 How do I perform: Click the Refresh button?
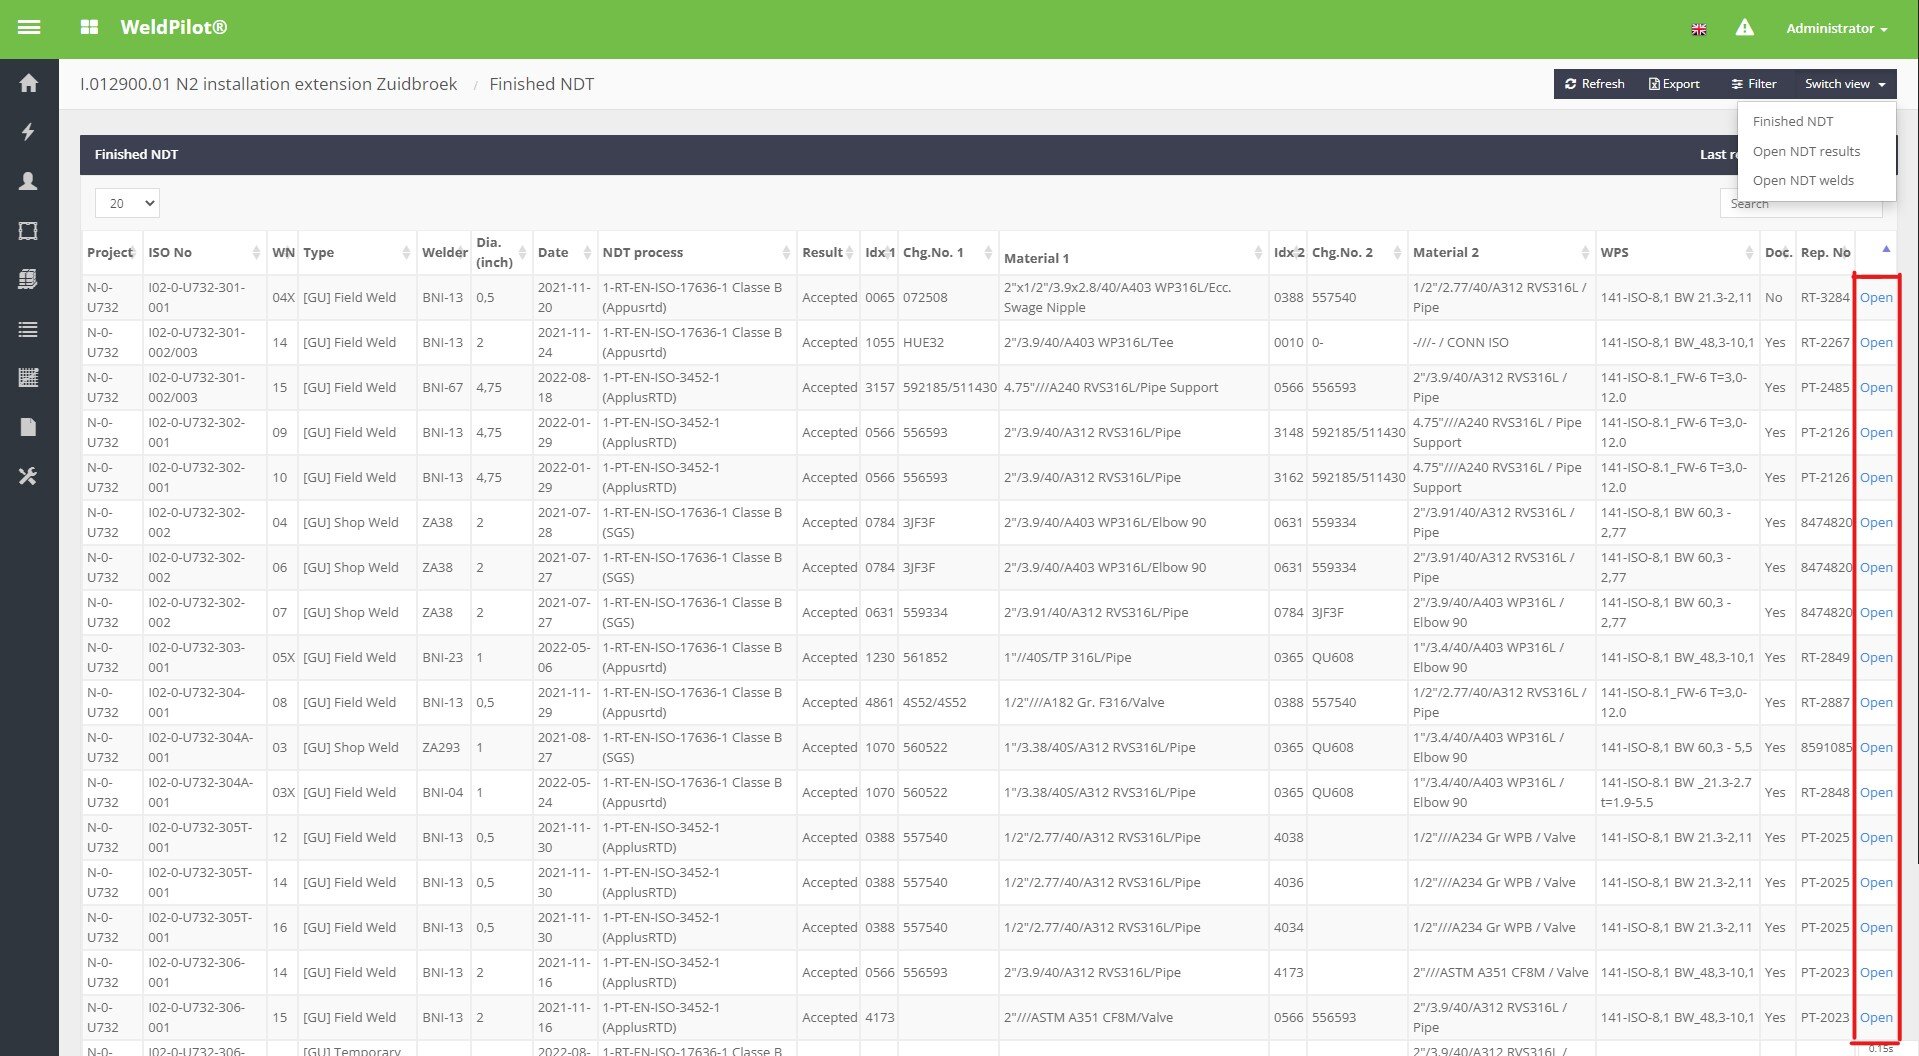(1594, 84)
